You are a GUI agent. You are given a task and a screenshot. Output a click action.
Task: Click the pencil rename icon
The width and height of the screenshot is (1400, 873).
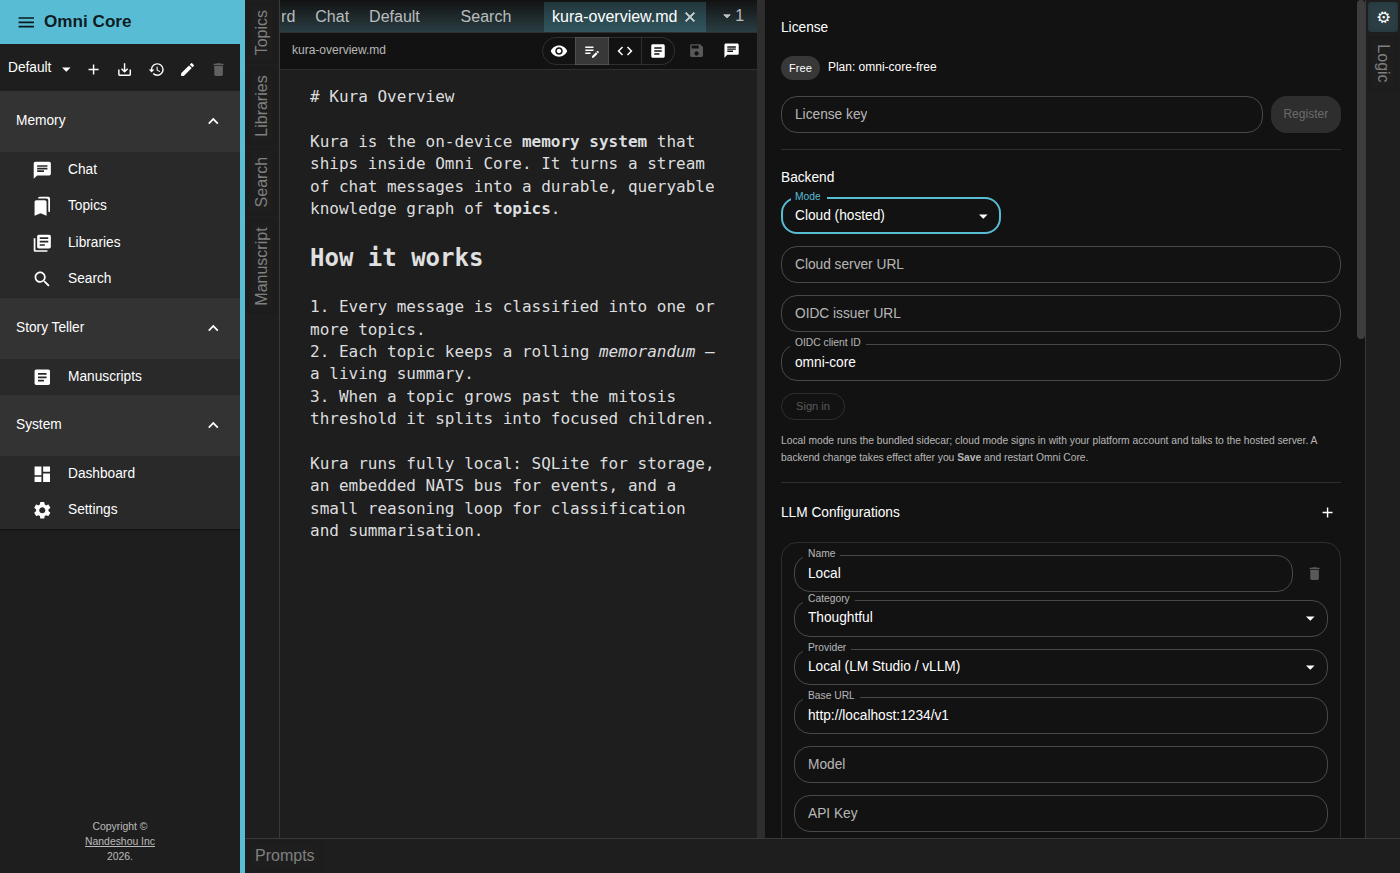click(x=187, y=69)
